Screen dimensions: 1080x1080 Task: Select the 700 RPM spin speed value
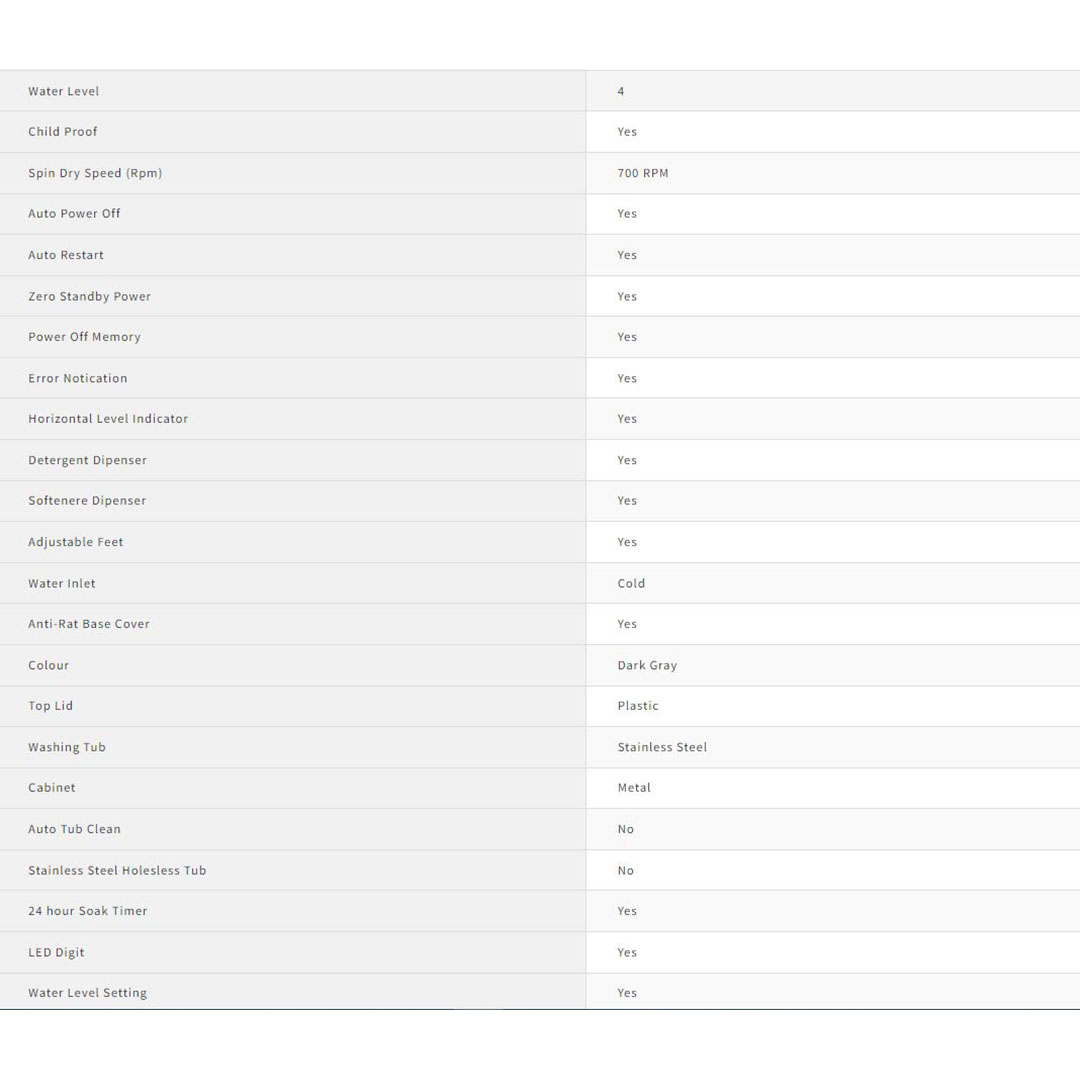click(x=643, y=173)
